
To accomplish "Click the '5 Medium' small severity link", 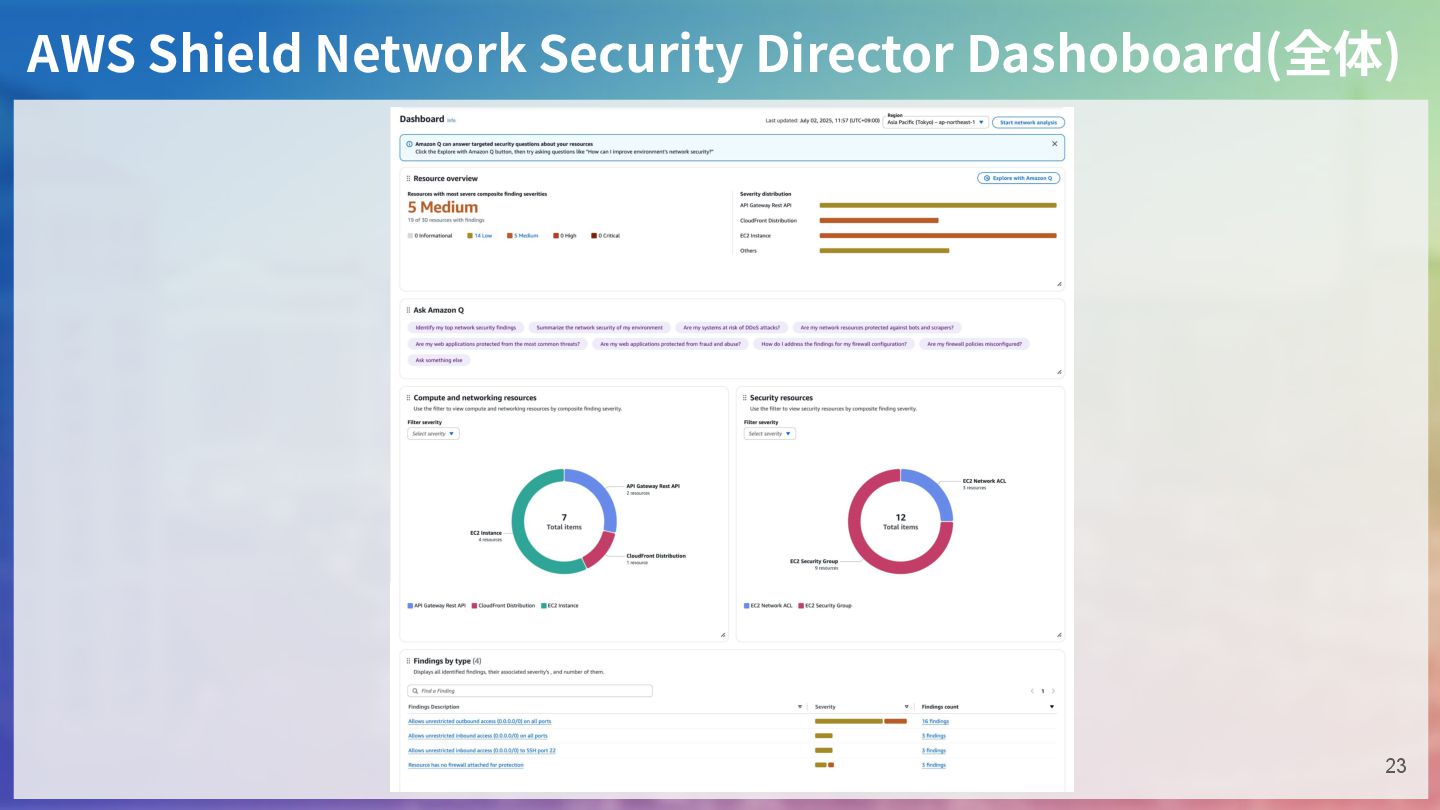I will pos(526,236).
